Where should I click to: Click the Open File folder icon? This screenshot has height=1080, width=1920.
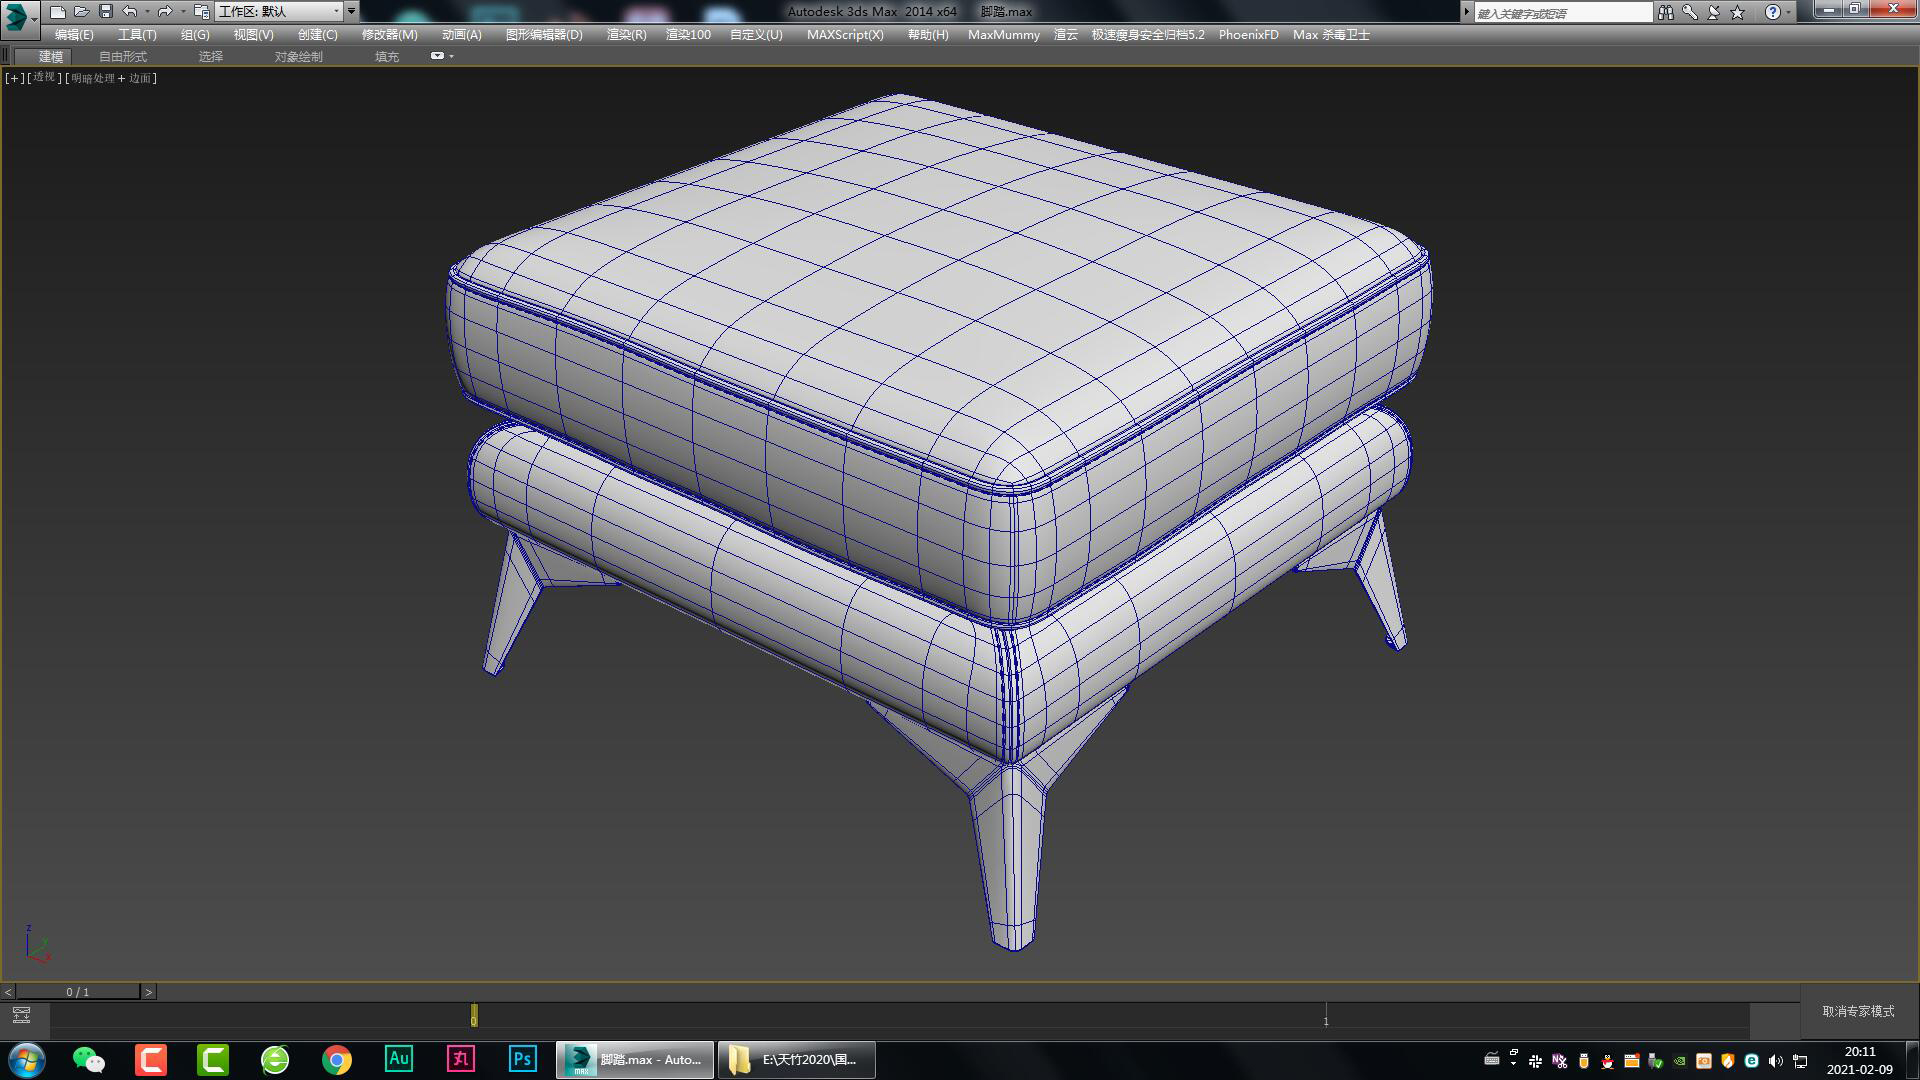(x=80, y=11)
